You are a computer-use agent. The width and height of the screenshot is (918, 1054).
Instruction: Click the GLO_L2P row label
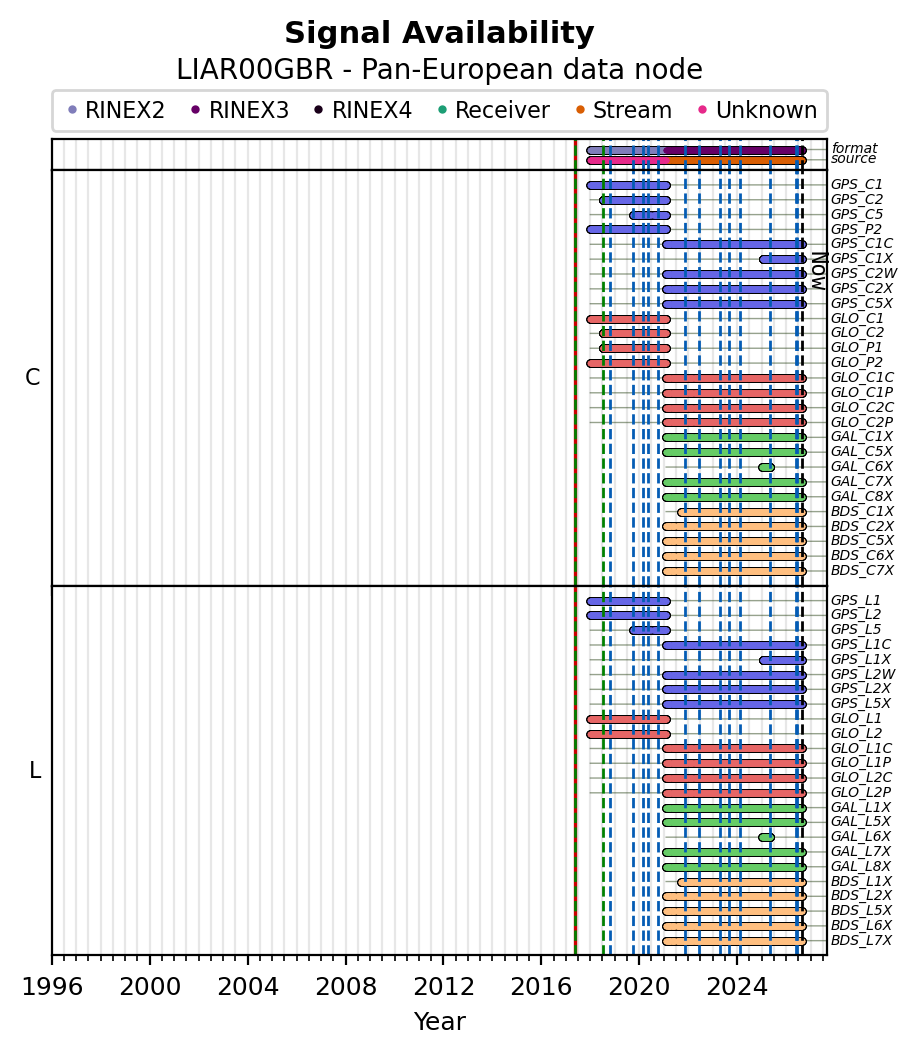pyautogui.click(x=862, y=792)
